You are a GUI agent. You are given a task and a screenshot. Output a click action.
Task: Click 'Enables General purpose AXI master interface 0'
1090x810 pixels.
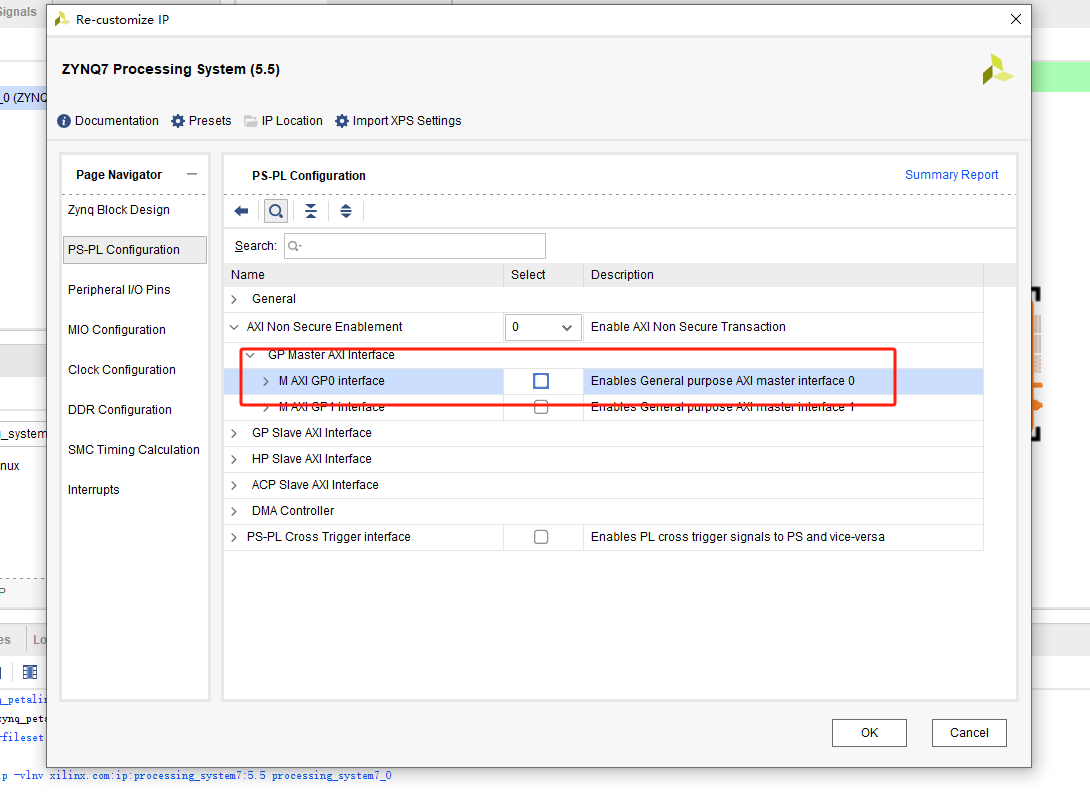point(723,381)
